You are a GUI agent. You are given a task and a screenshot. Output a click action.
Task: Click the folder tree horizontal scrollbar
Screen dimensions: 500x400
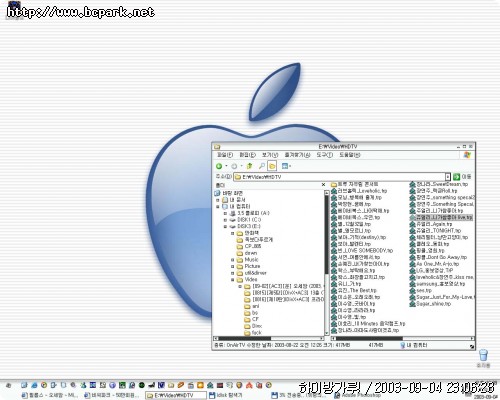coord(269,338)
